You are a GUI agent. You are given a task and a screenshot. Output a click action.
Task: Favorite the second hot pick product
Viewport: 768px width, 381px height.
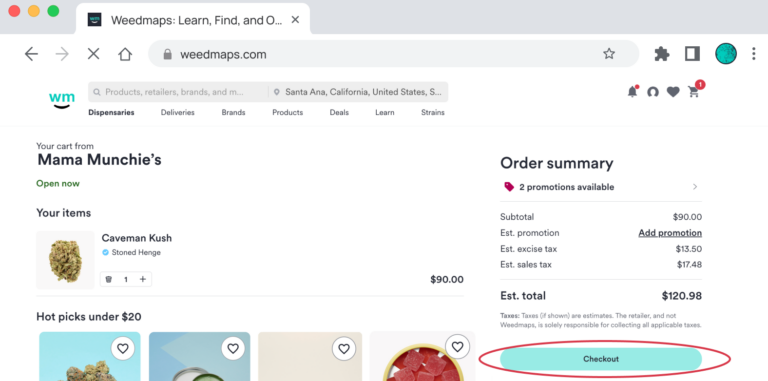(233, 348)
